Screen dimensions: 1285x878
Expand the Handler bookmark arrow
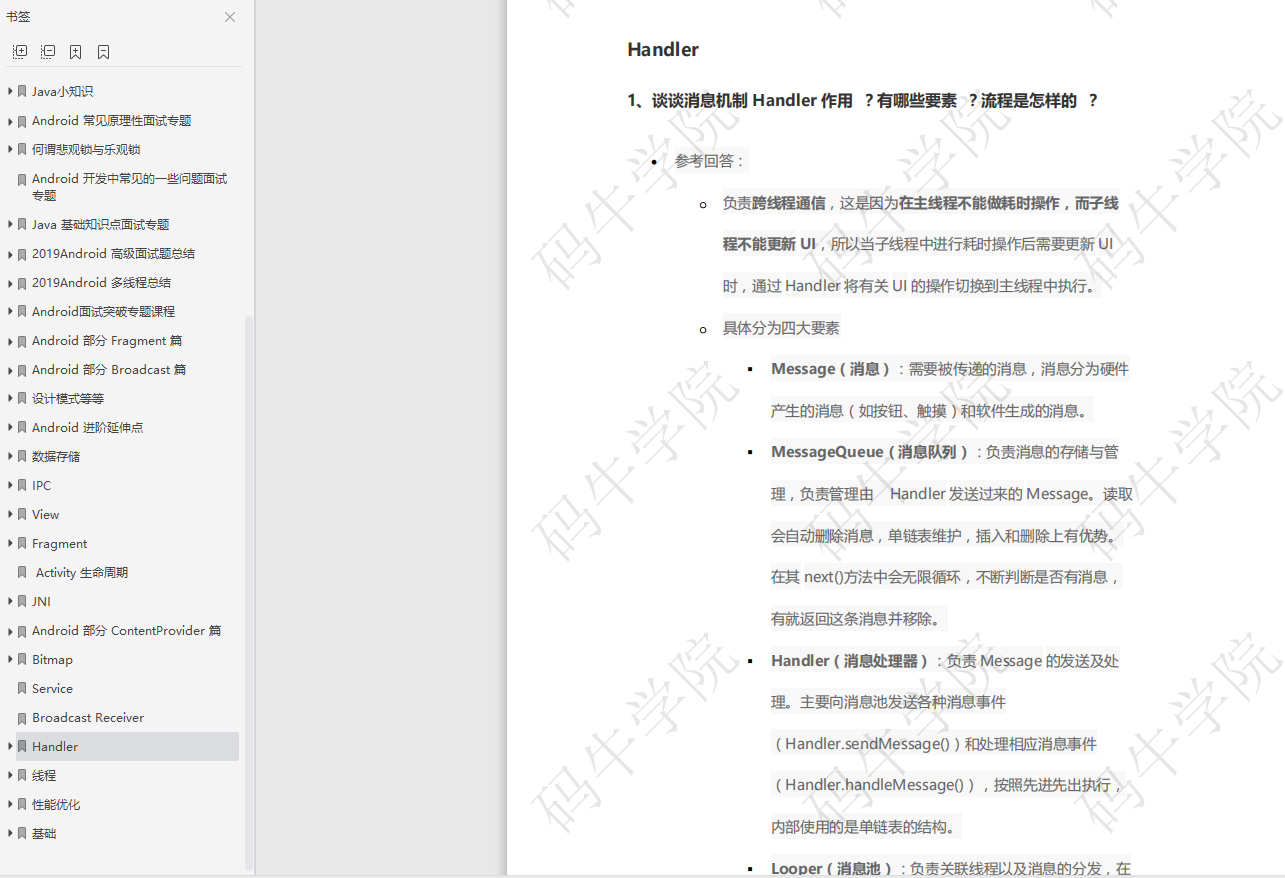pos(10,746)
